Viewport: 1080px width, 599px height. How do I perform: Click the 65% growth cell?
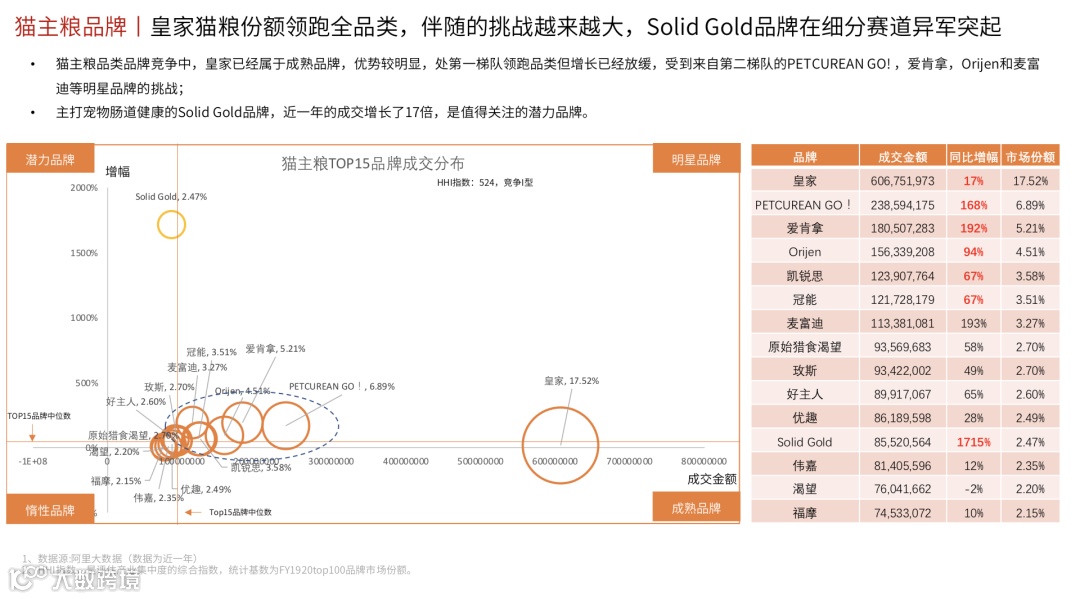(973, 395)
